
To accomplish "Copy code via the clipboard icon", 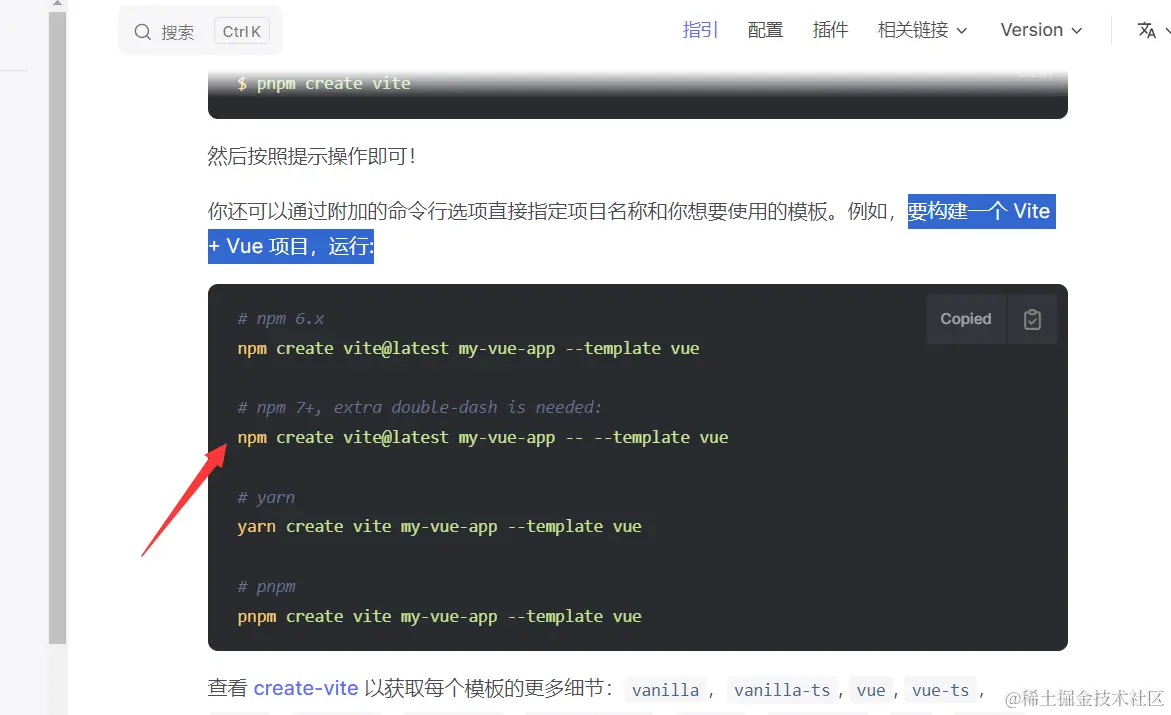I will [x=1032, y=318].
